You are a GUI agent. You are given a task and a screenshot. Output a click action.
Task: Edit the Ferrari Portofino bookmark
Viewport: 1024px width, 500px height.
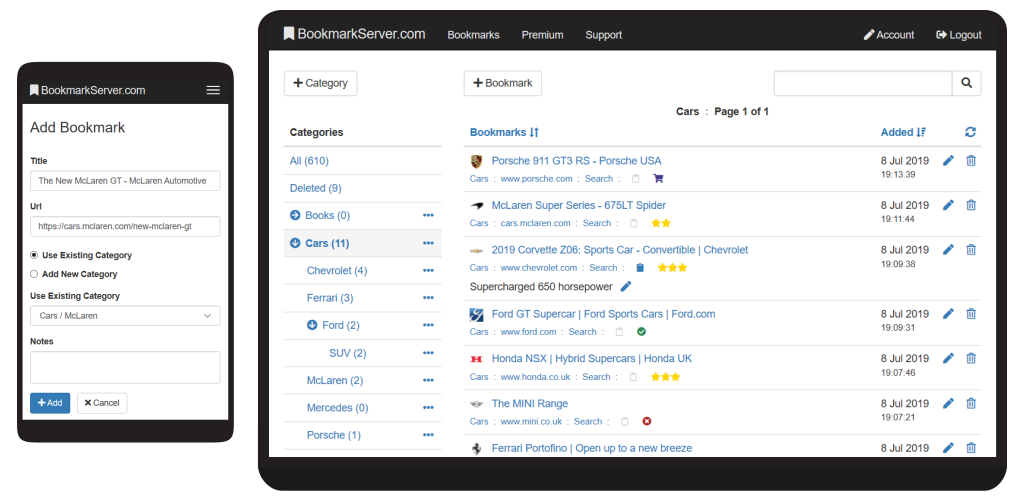point(948,448)
